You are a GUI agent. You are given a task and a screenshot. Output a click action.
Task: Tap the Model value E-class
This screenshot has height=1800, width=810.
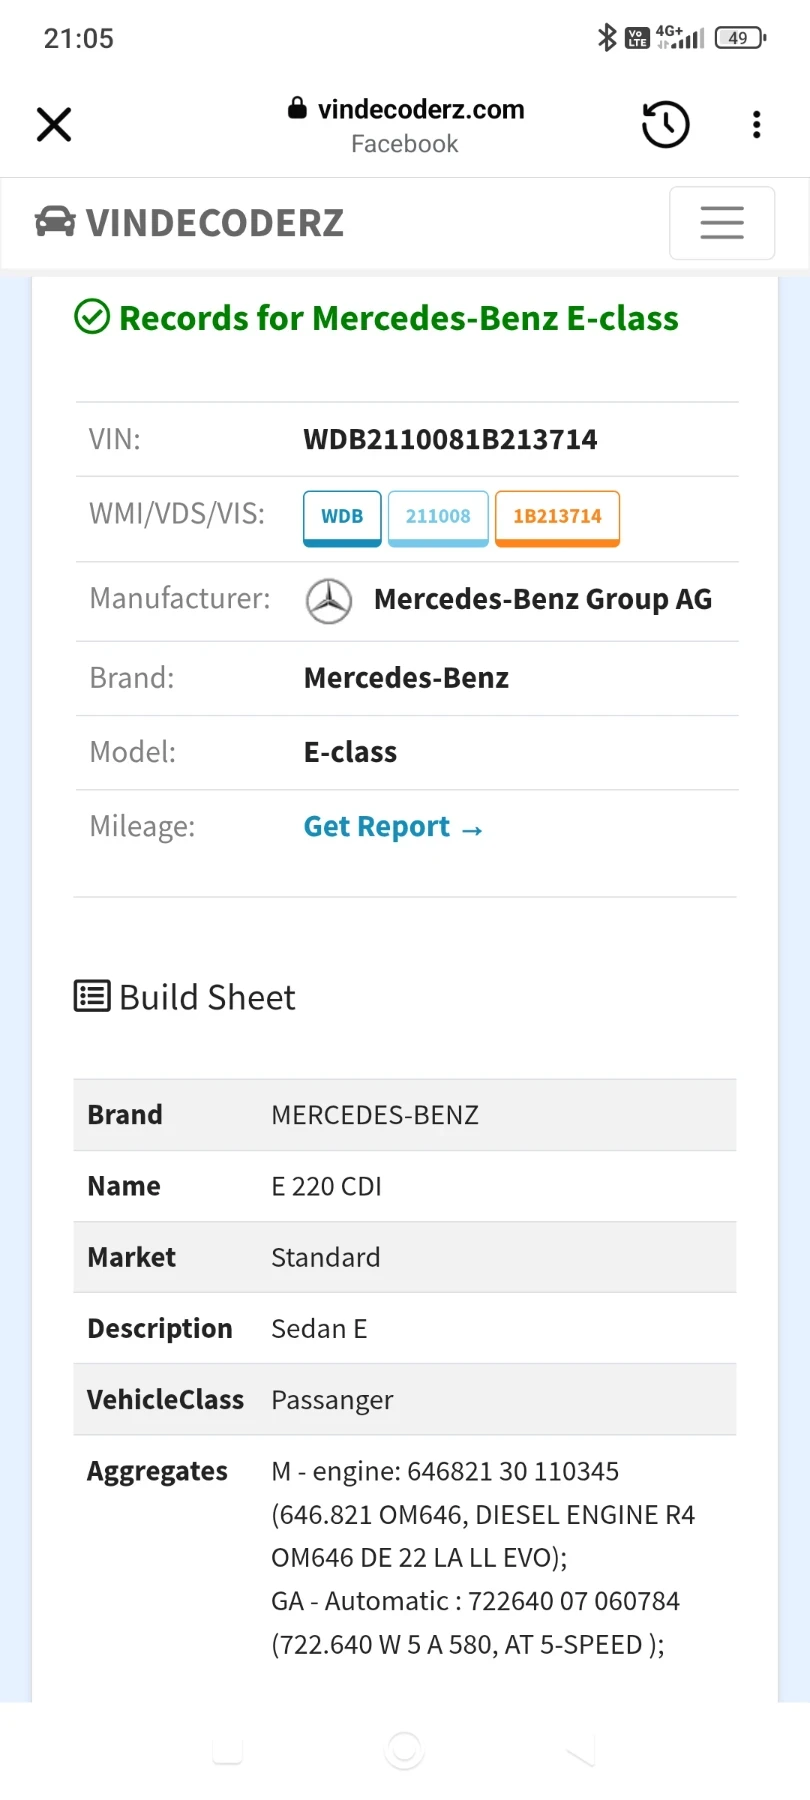(350, 752)
